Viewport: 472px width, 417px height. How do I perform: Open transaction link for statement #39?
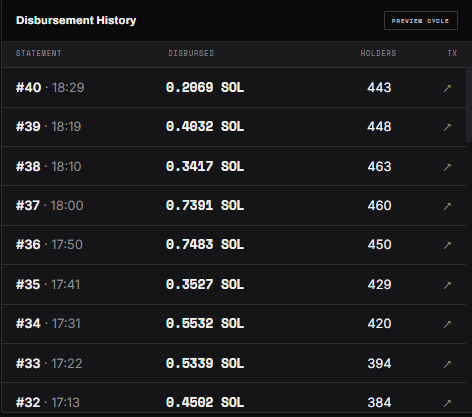(447, 127)
